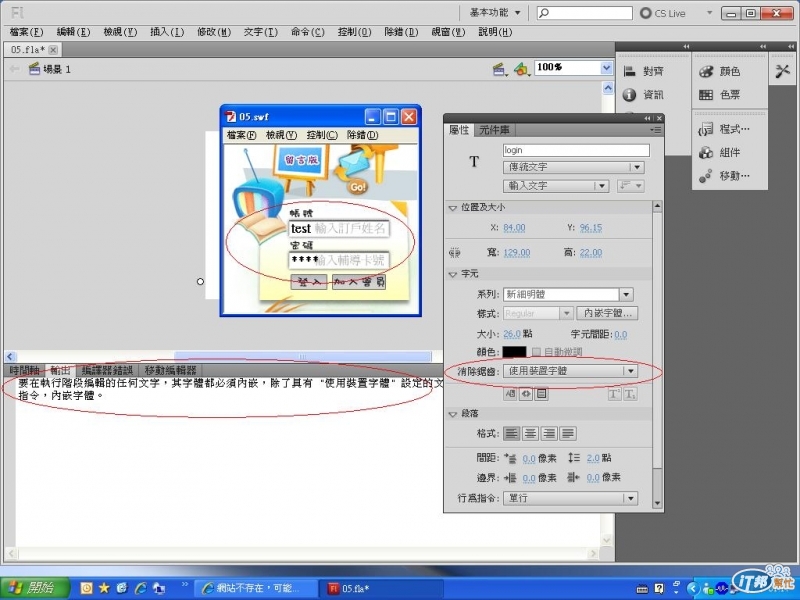Screen dimensions: 800x600
Task: Collapse the 段落 section
Action: [452, 414]
